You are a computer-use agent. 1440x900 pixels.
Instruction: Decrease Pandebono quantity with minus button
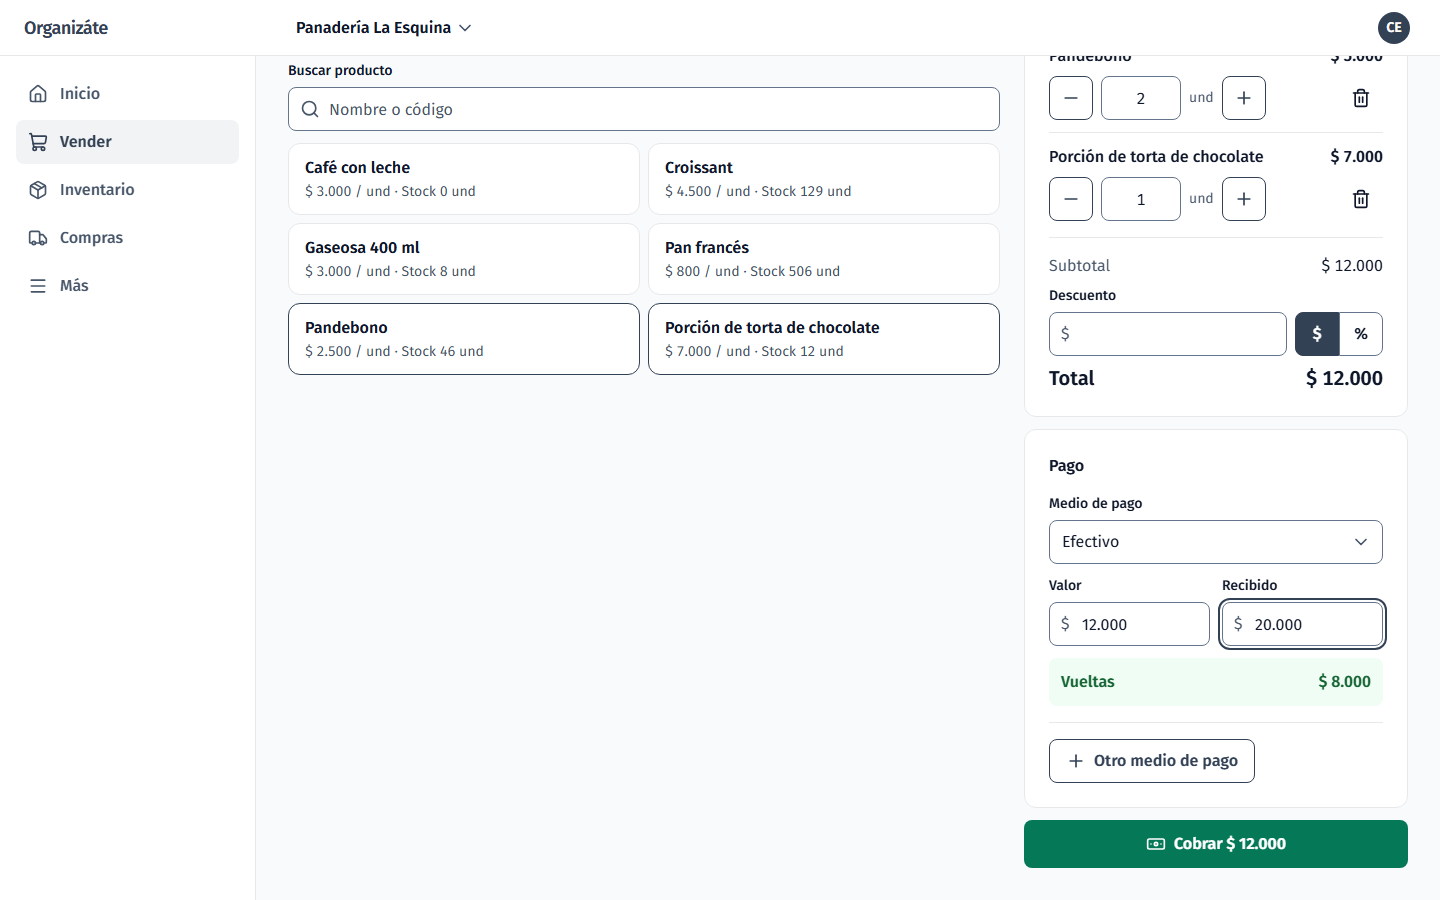pos(1071,98)
